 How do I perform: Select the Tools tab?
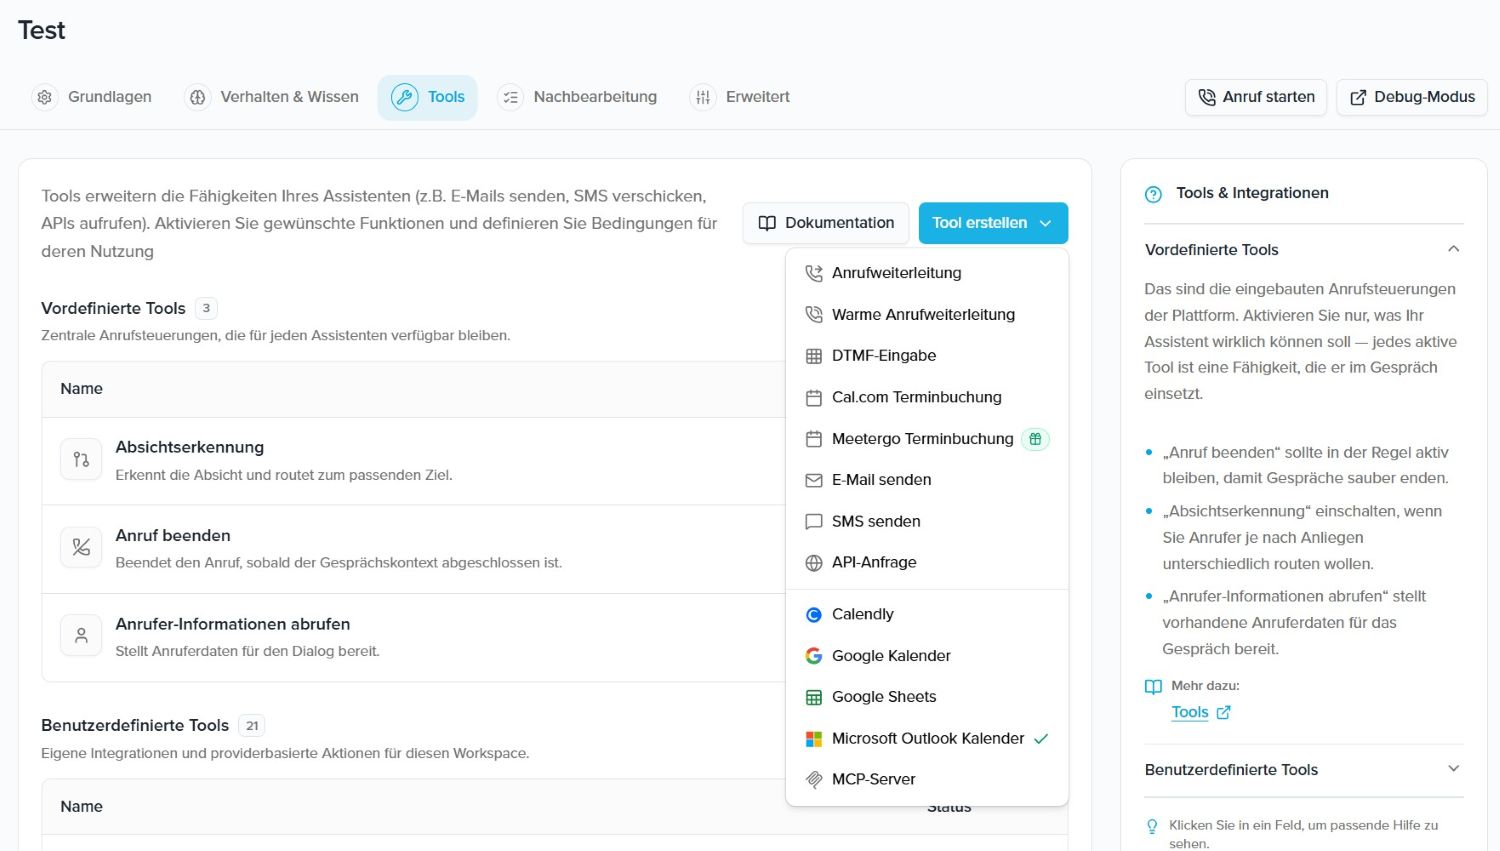click(428, 97)
